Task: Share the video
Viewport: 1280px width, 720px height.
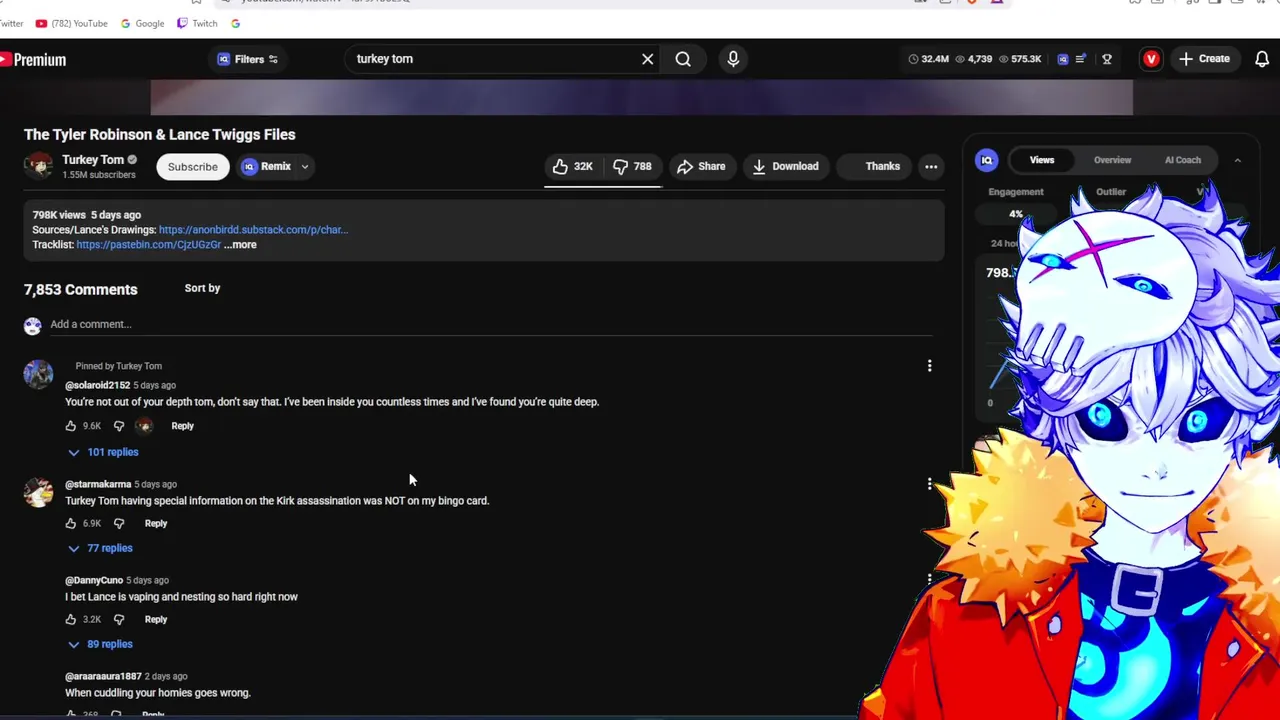Action: coord(701,167)
